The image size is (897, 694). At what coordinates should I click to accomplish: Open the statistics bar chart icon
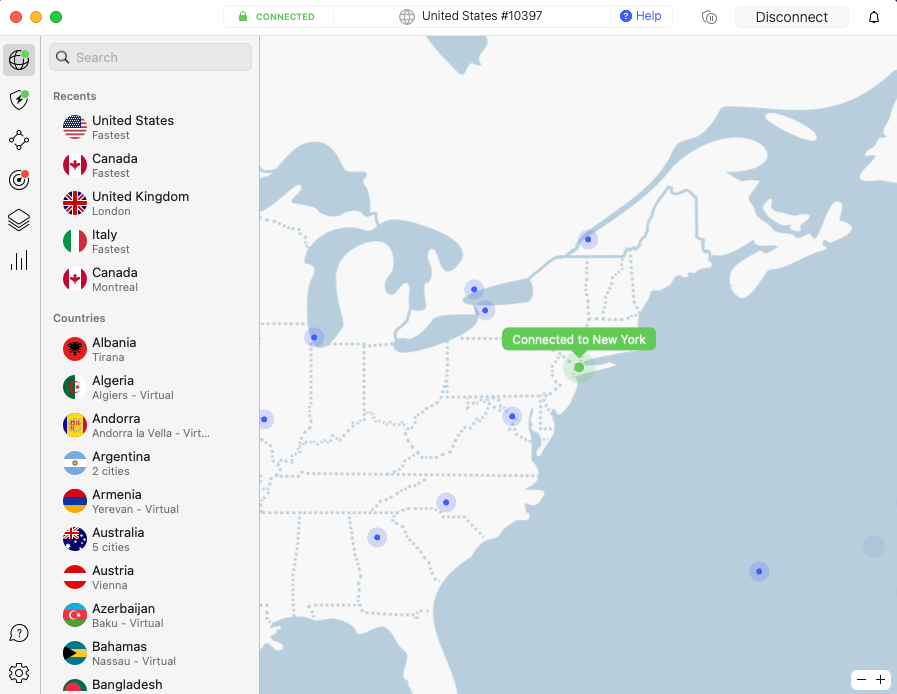[19, 260]
